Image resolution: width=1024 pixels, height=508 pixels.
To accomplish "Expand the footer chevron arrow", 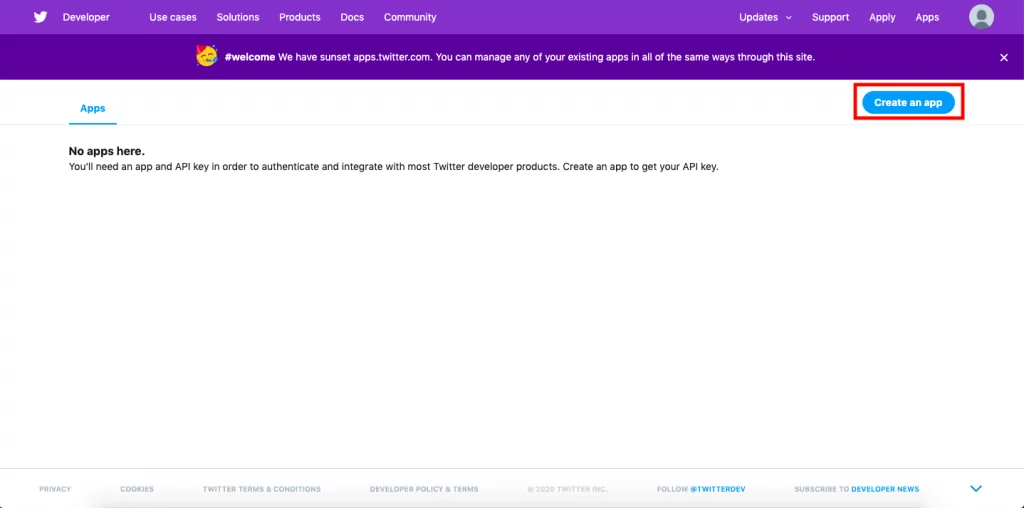I will click(x=976, y=488).
